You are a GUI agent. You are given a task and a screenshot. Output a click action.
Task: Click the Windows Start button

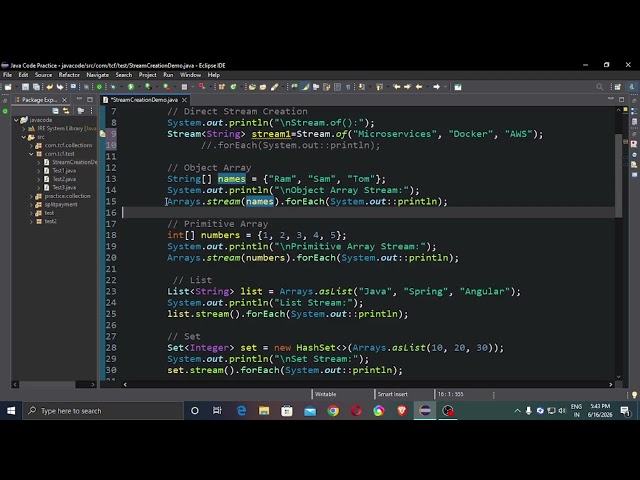(x=11, y=411)
